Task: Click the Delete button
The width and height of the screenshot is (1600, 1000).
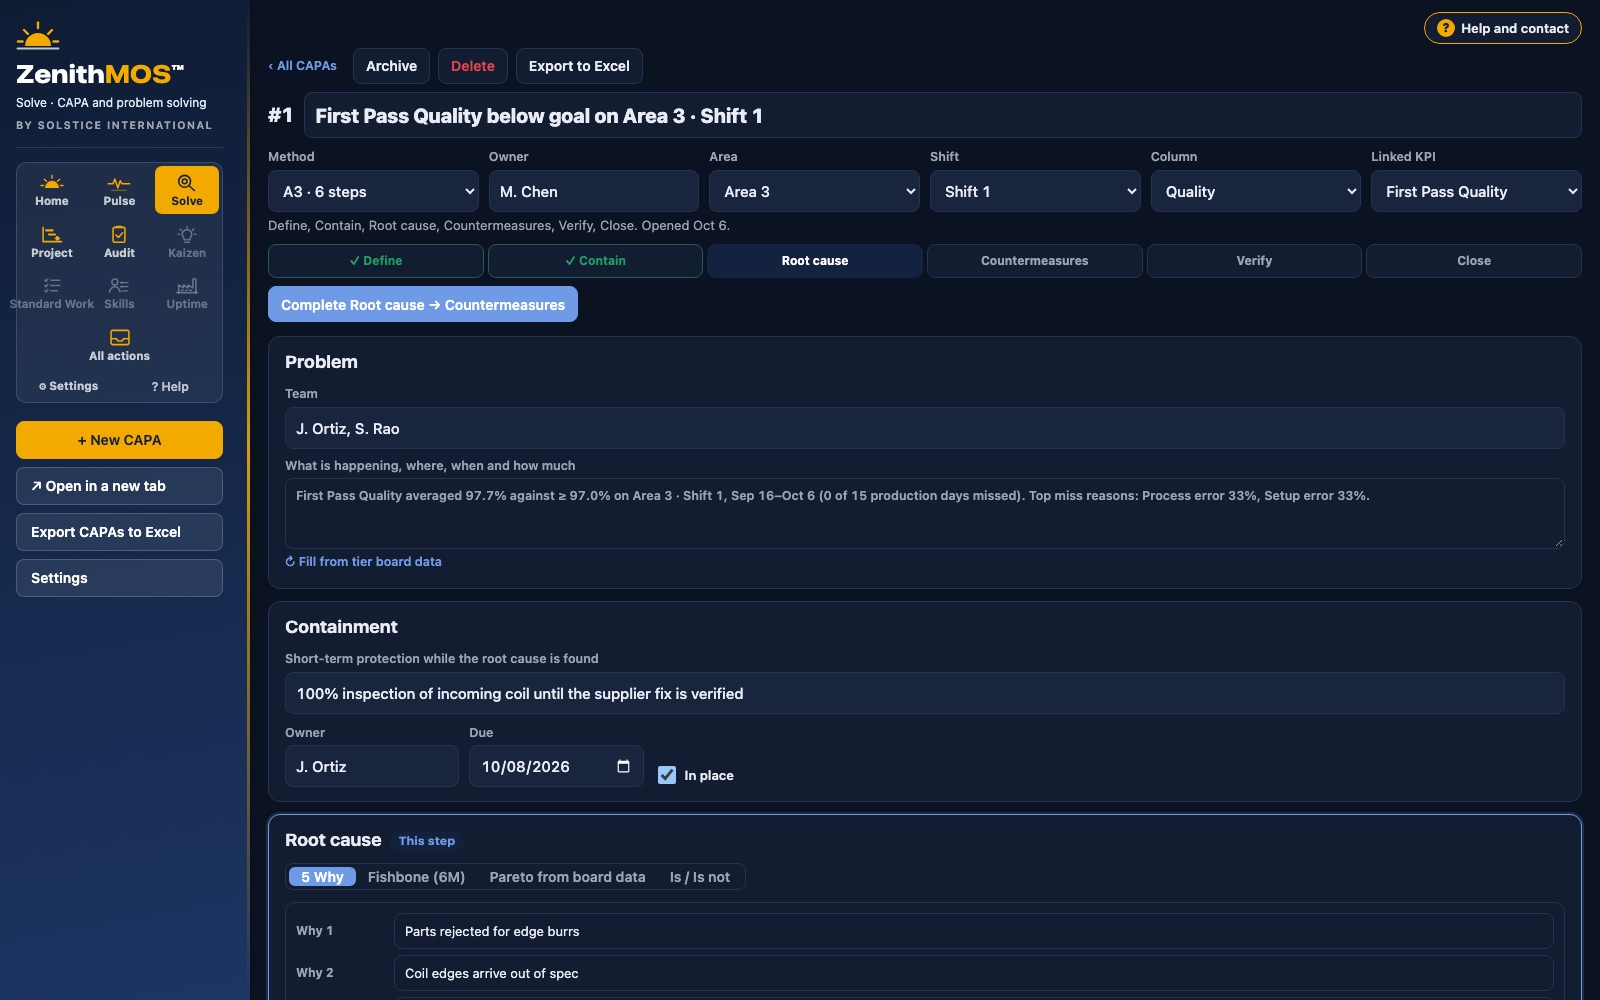Action: (473, 66)
